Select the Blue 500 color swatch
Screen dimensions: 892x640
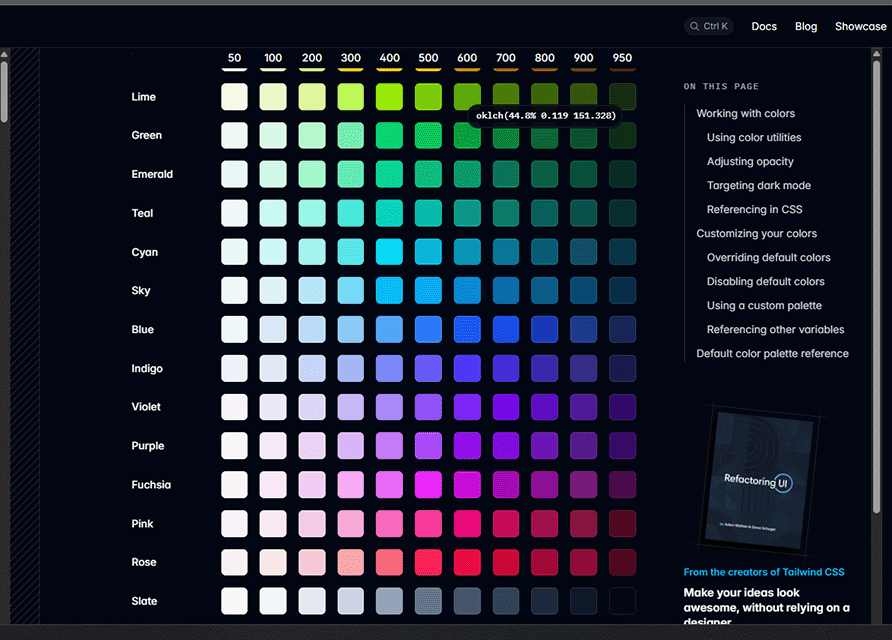point(428,329)
